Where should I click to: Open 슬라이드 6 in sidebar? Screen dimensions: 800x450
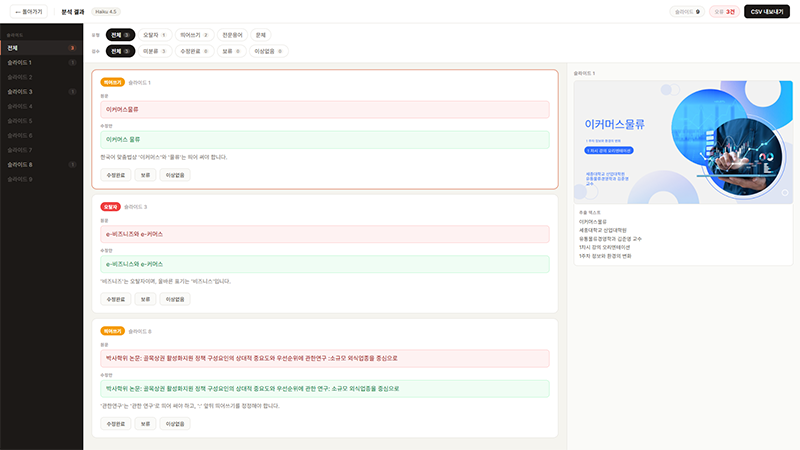(x=41, y=135)
